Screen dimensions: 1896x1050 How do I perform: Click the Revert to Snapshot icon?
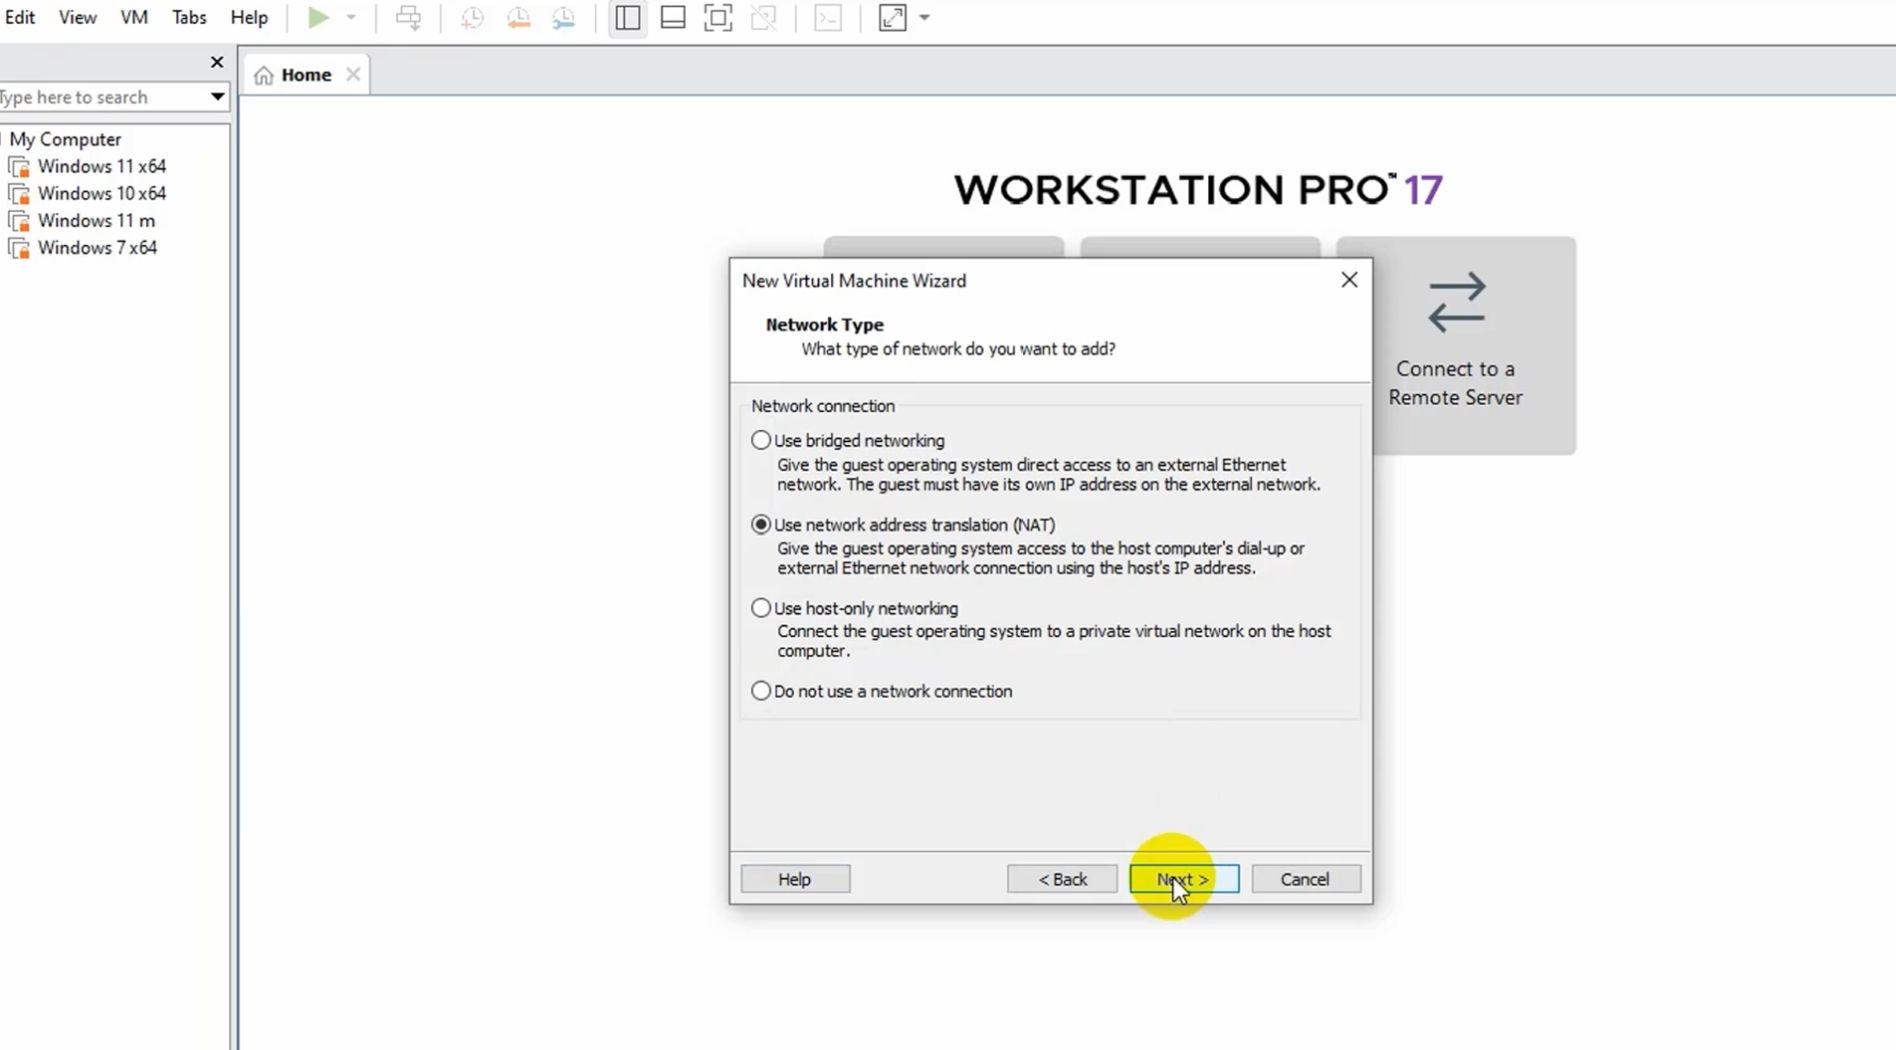tap(518, 18)
